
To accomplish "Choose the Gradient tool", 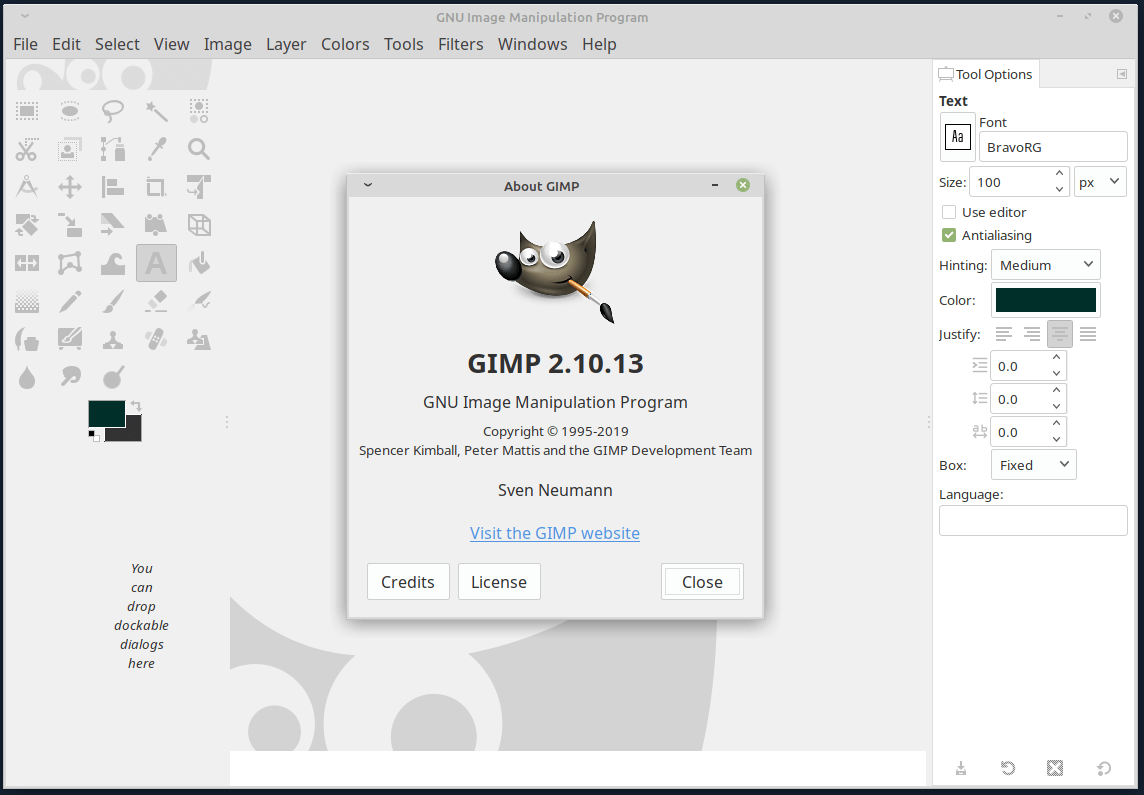I will click(27, 300).
